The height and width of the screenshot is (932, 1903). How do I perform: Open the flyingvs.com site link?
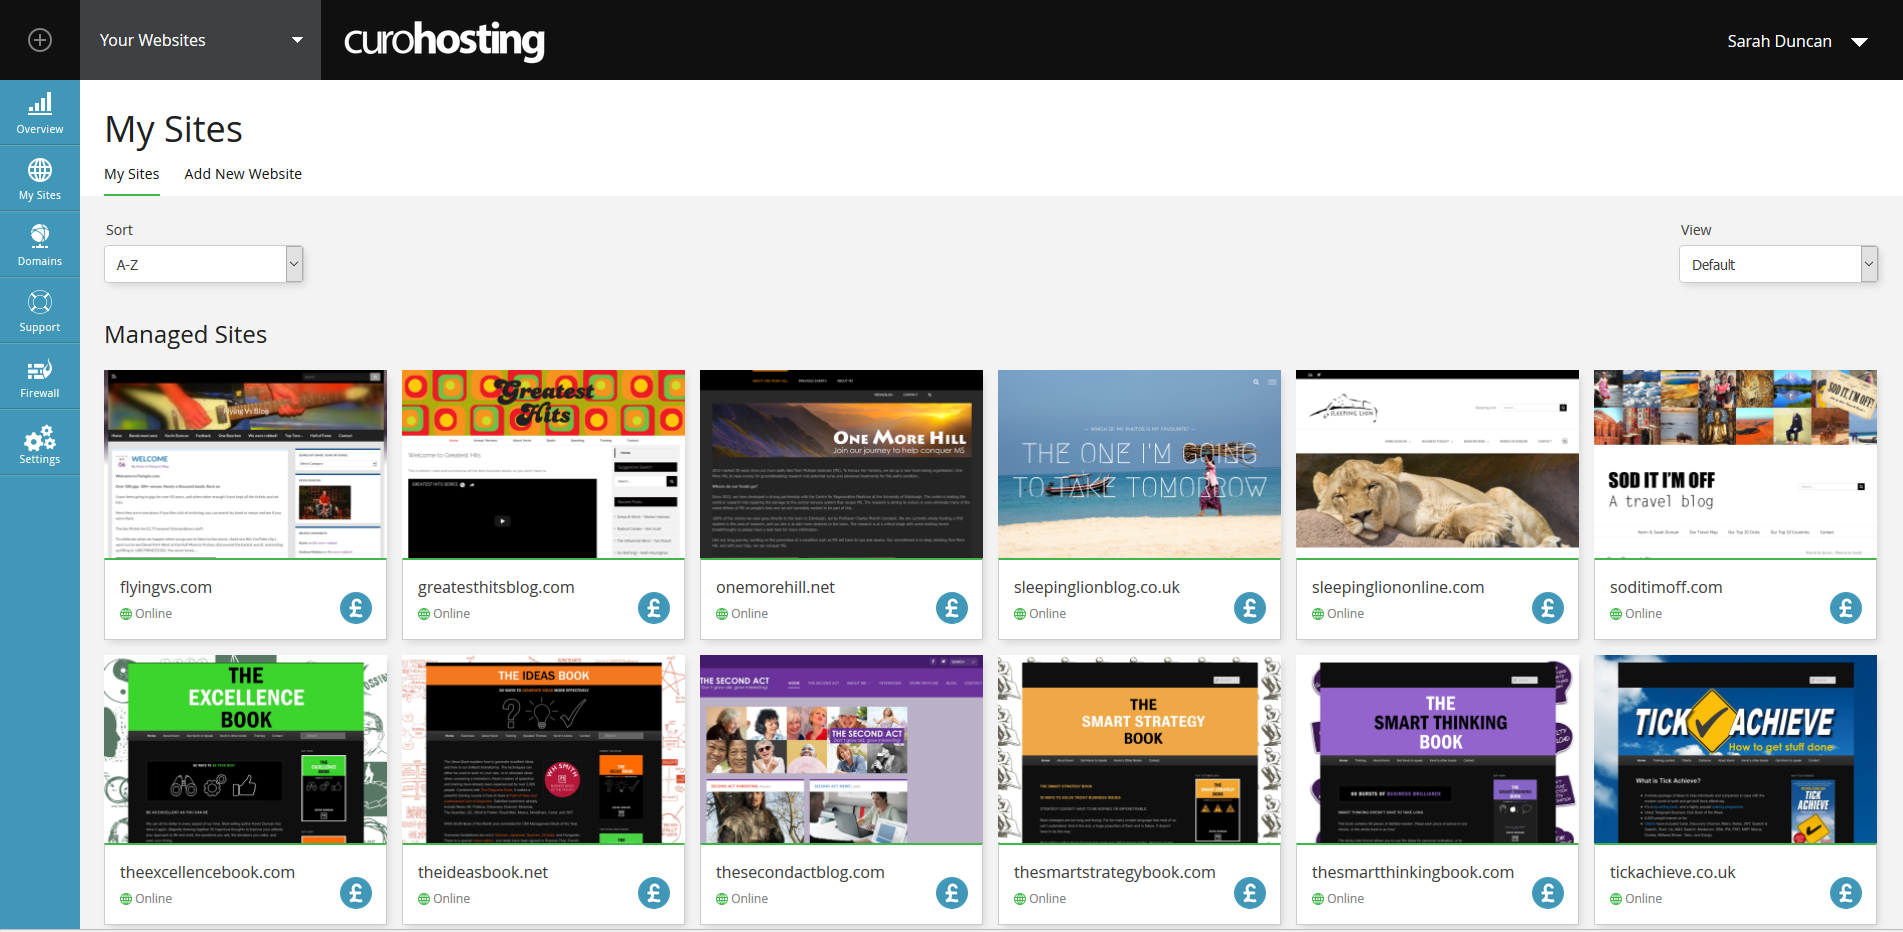coord(166,587)
